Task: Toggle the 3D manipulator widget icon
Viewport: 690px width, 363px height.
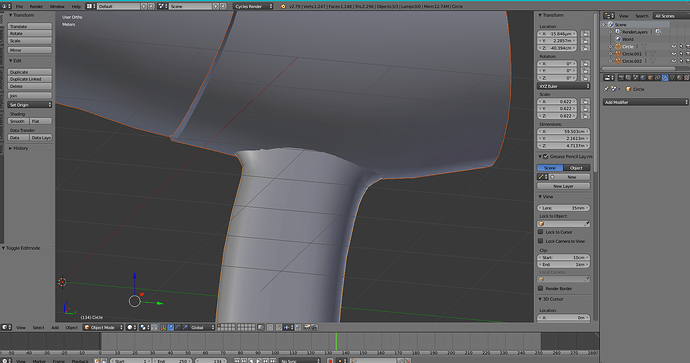Action: [x=163, y=327]
